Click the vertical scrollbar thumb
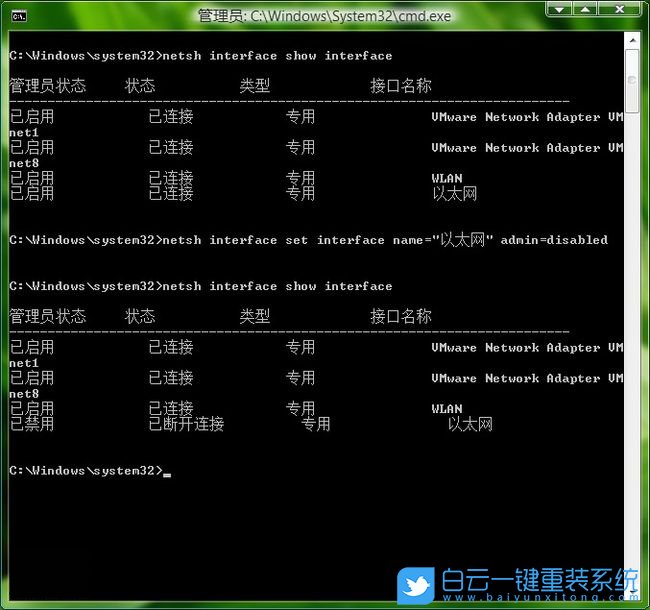This screenshot has width=650, height=610. pos(632,80)
